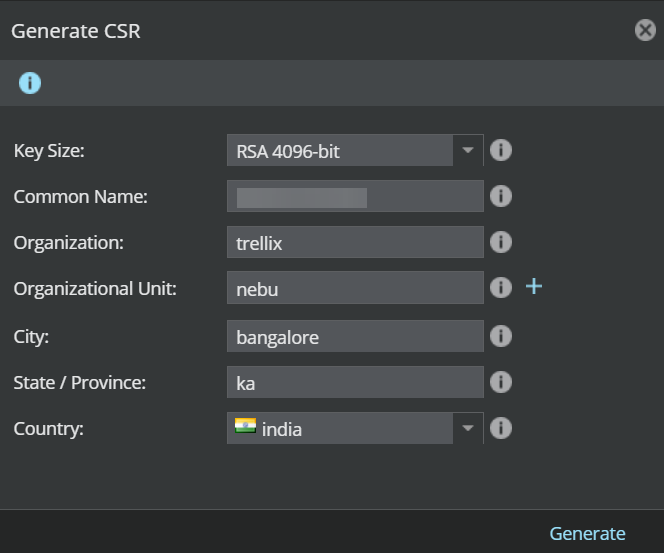Click the Generate button

pyautogui.click(x=587, y=534)
